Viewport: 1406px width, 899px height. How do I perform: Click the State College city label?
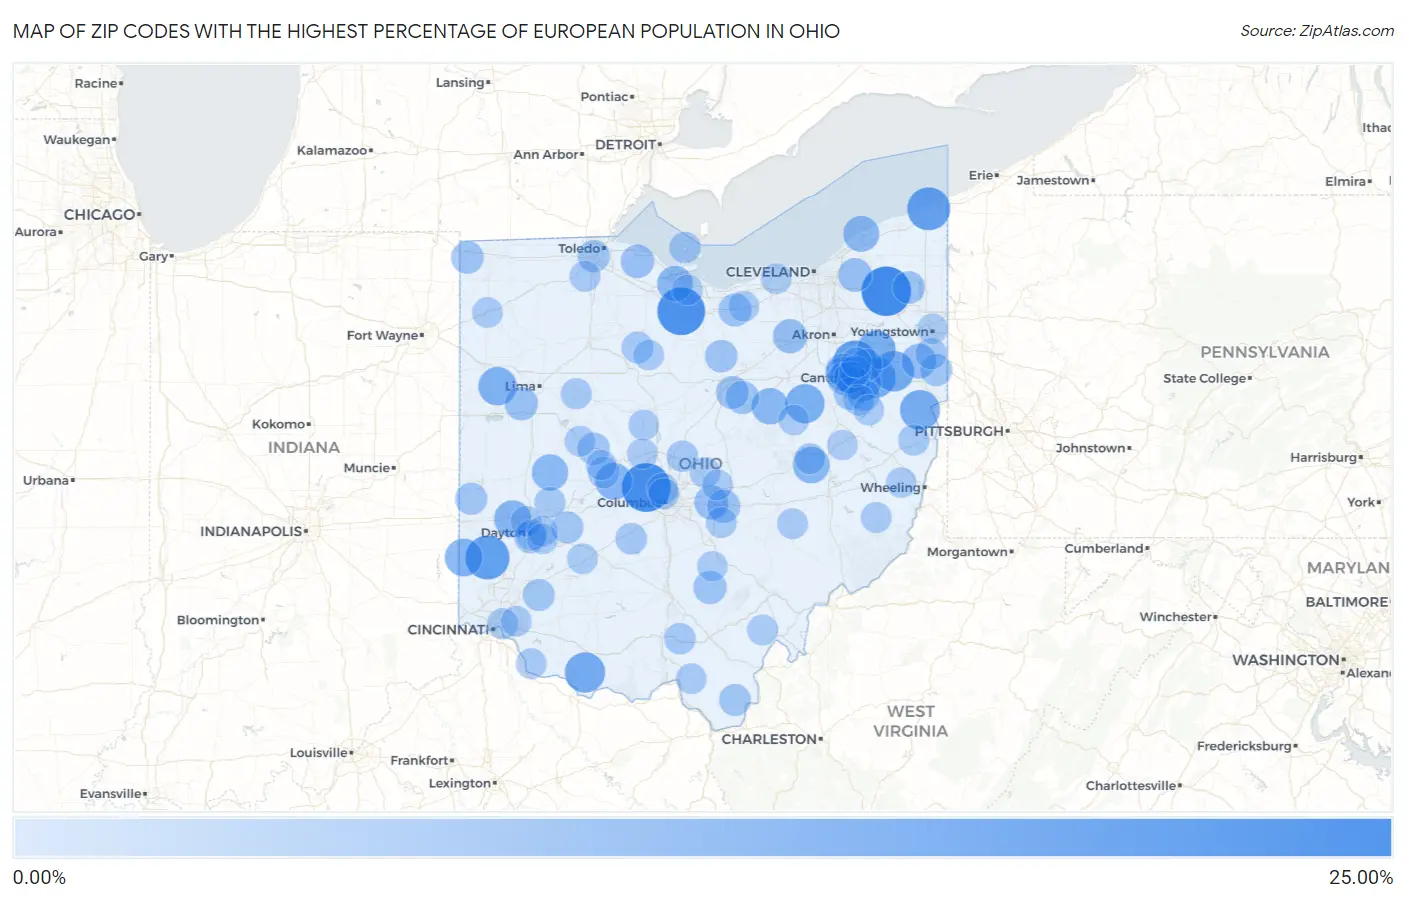(1204, 378)
